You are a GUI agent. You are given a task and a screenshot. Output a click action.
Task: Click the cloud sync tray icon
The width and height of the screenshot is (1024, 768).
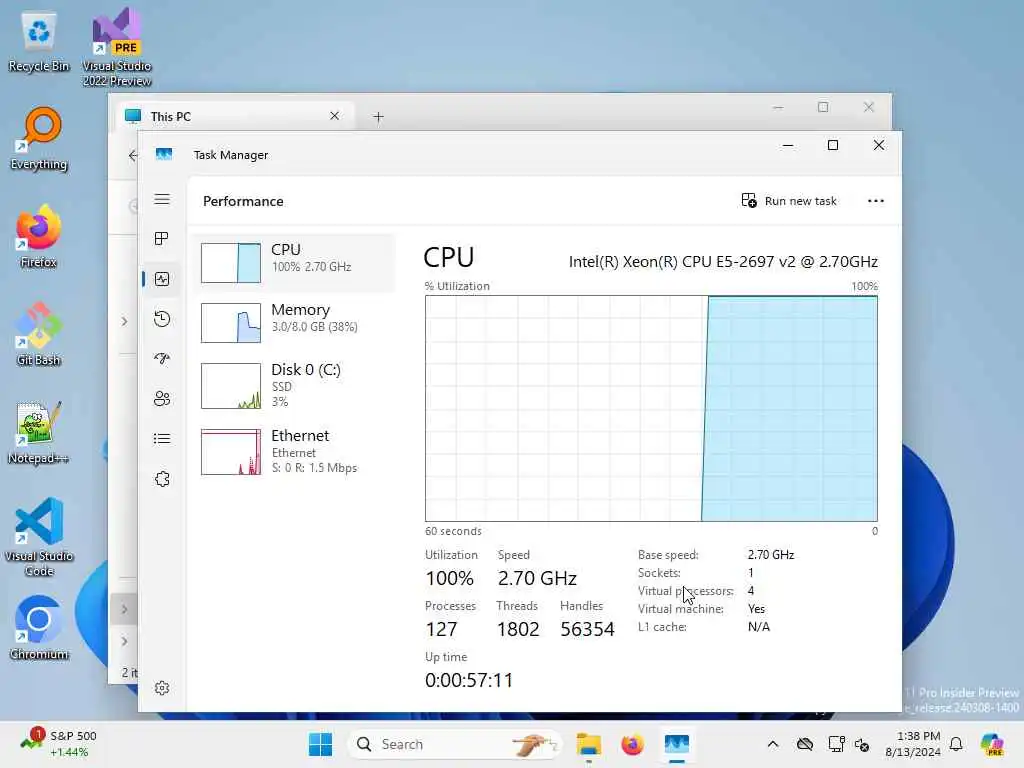(805, 744)
